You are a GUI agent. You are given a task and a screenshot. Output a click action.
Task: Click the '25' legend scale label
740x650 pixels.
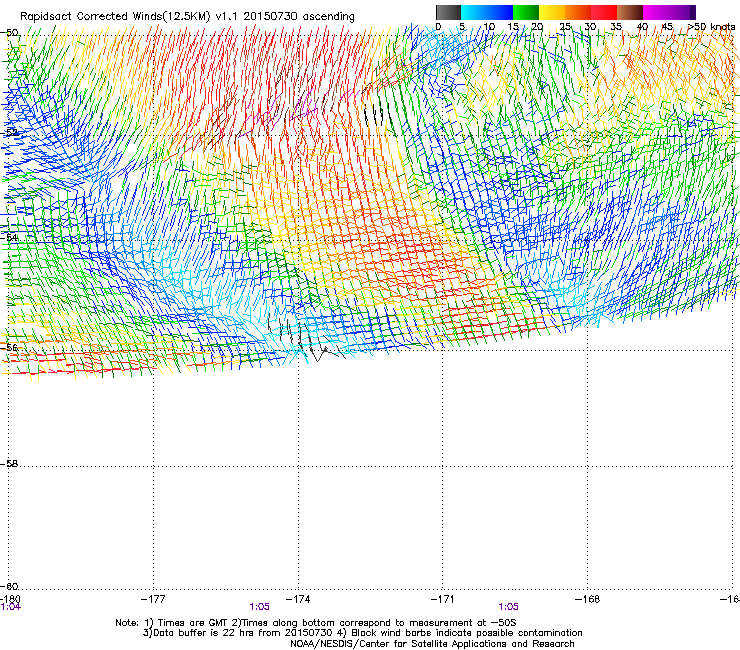coord(565,26)
